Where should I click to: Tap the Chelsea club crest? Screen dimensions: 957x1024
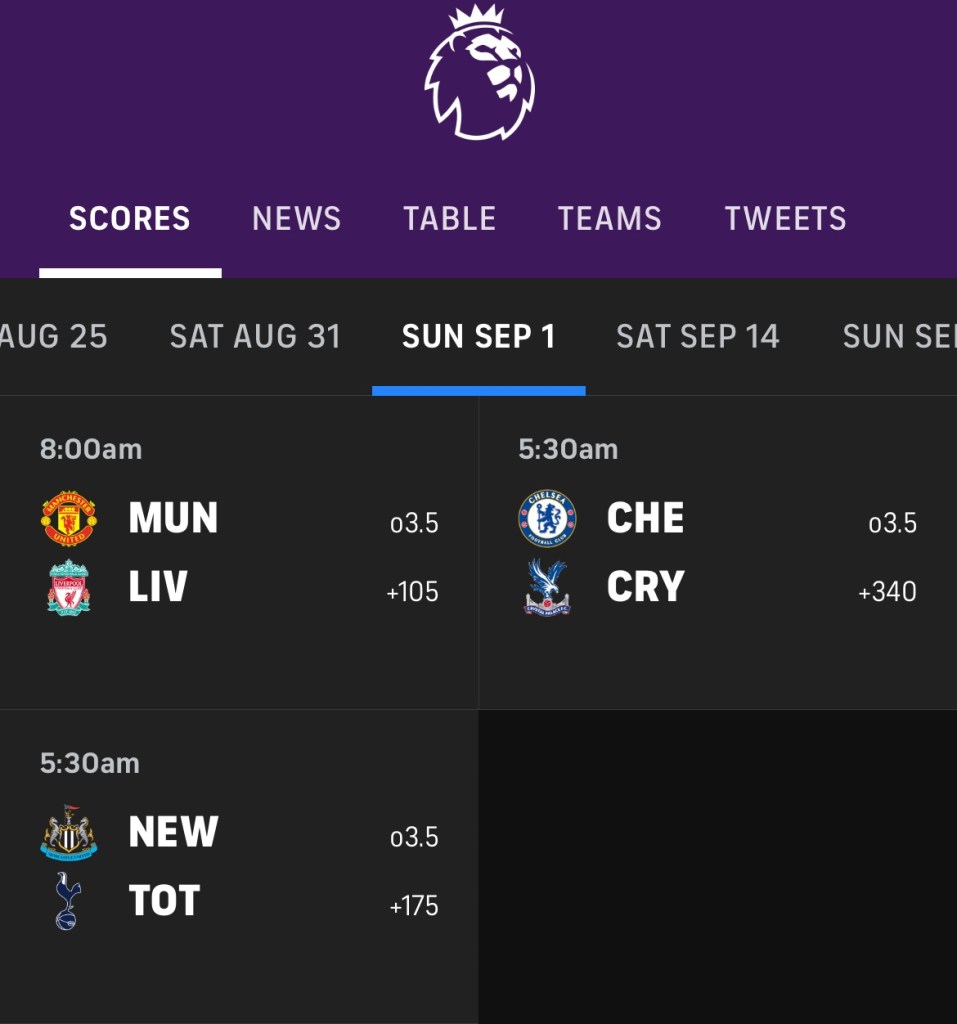pos(547,518)
